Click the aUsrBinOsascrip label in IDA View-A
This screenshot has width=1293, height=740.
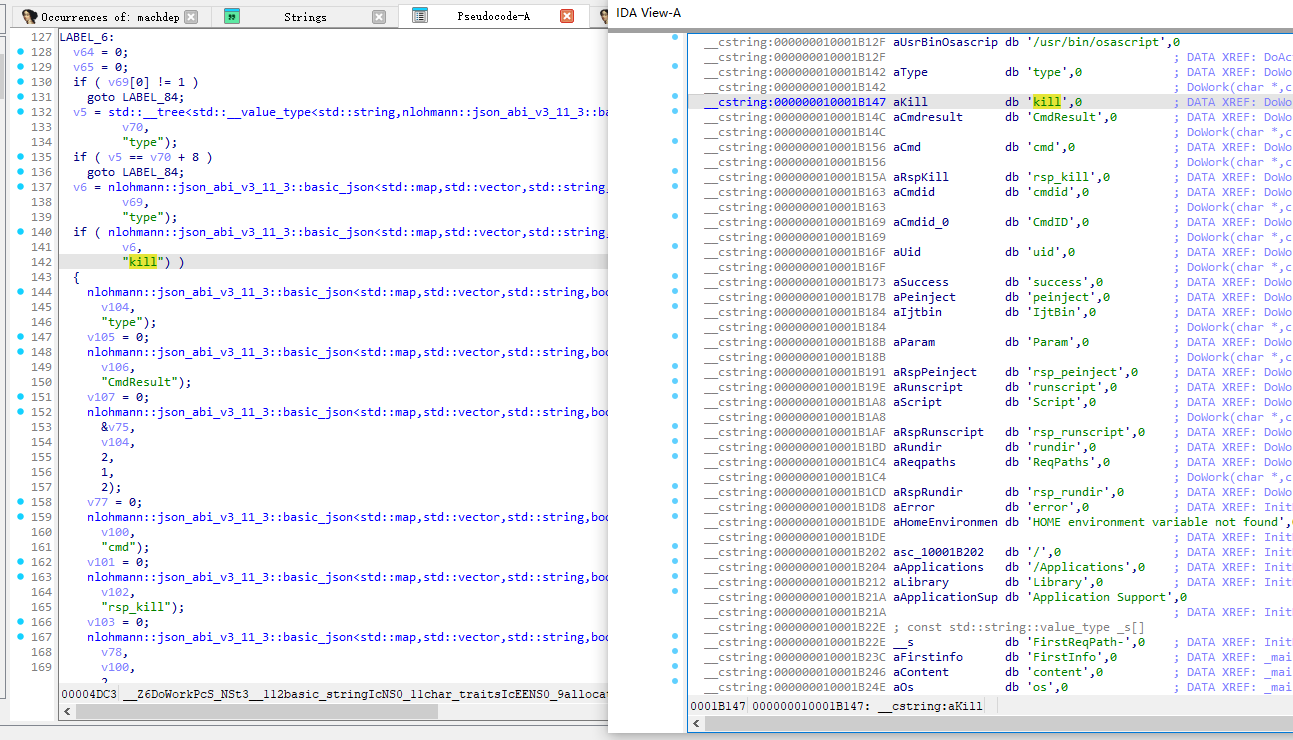(944, 42)
